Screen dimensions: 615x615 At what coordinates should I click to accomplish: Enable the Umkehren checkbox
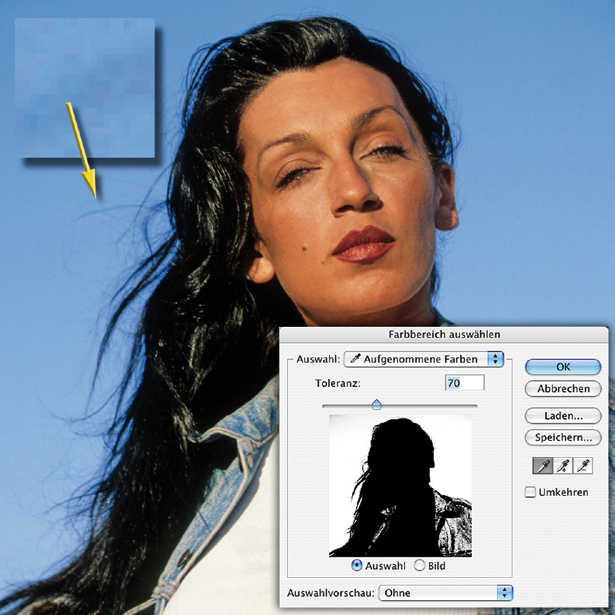530,492
